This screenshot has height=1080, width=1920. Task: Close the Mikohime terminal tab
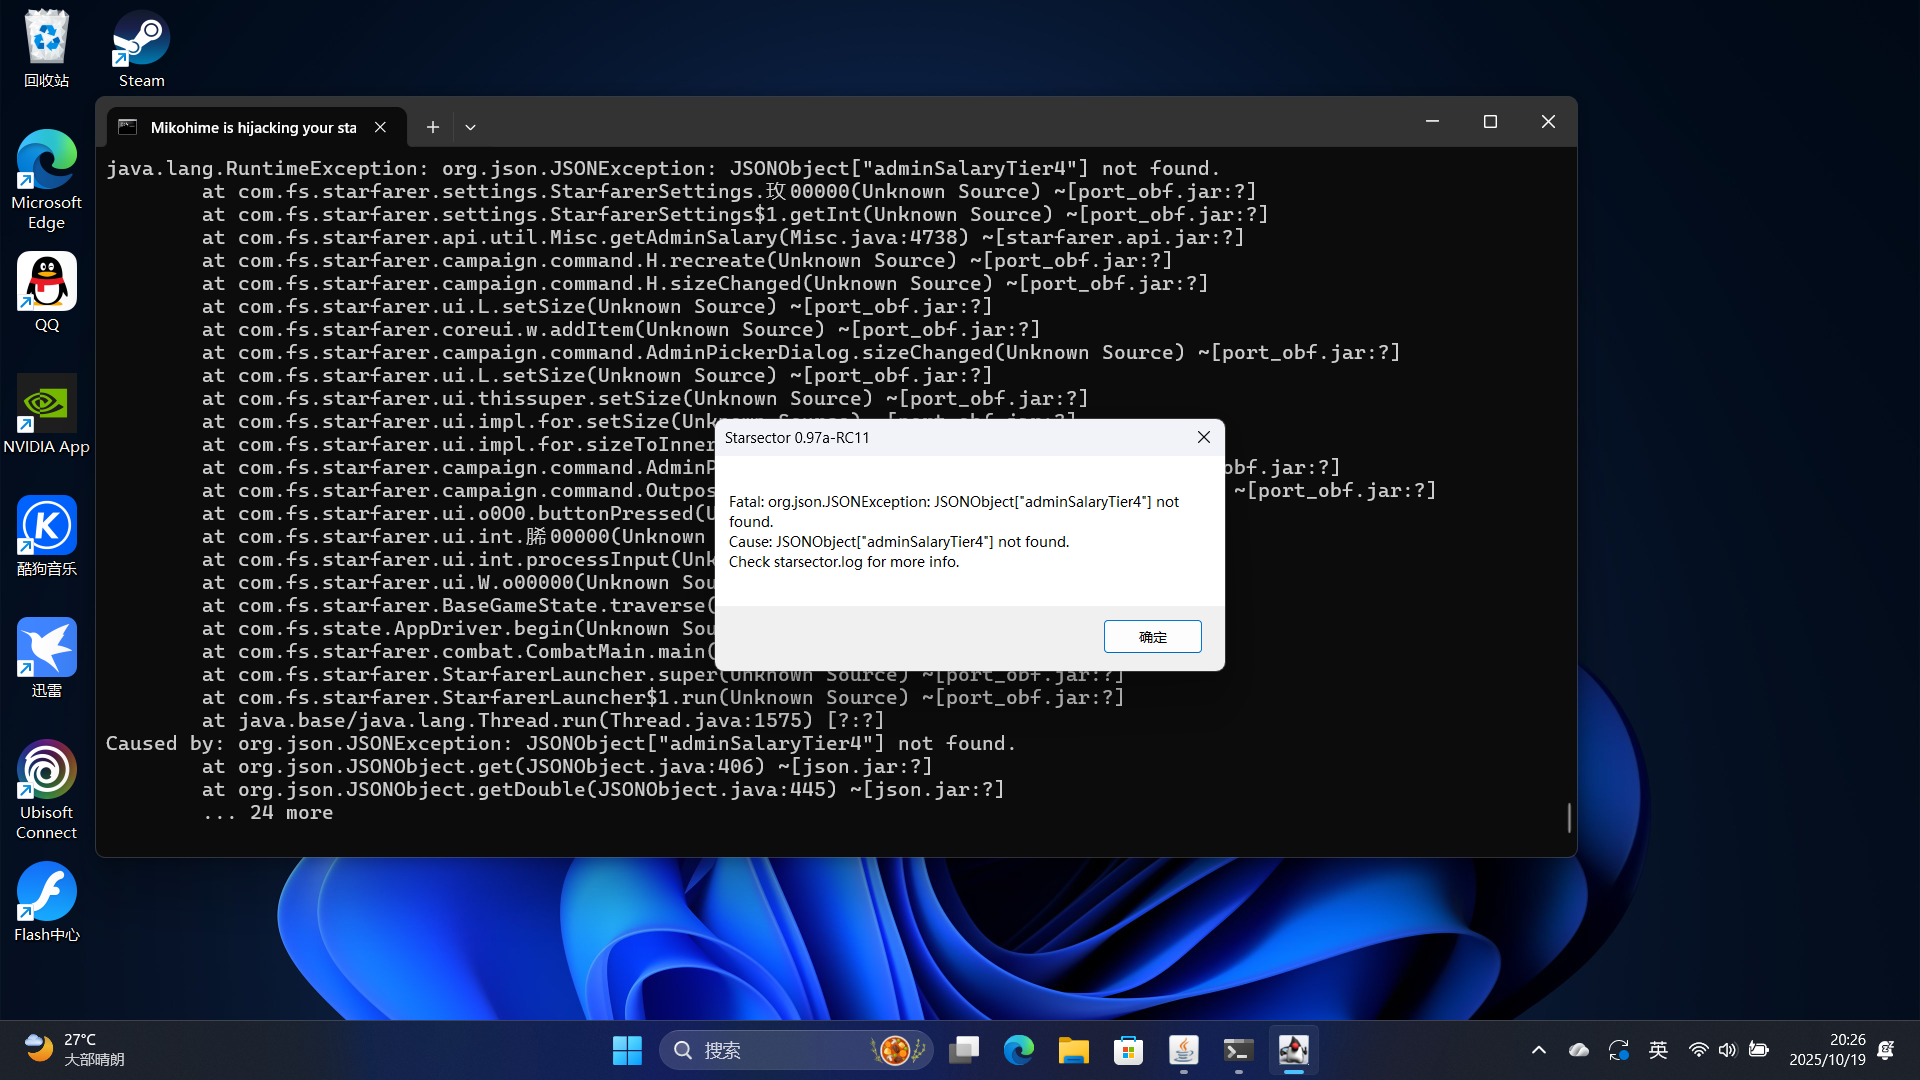click(x=380, y=127)
